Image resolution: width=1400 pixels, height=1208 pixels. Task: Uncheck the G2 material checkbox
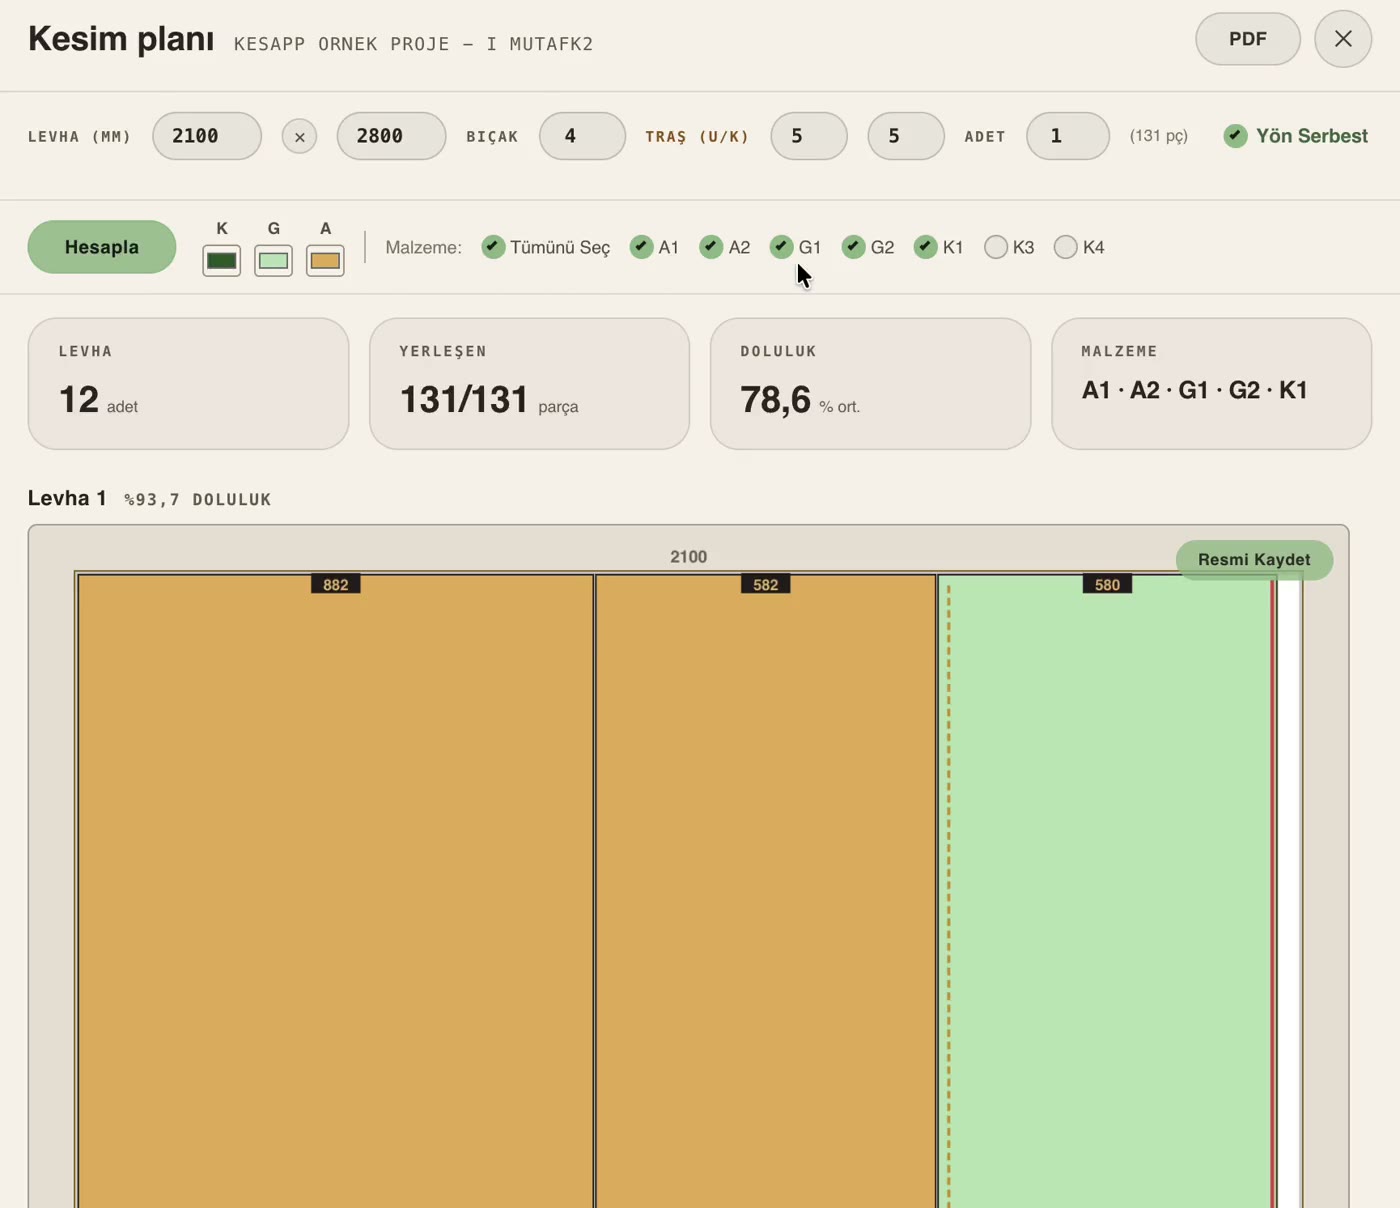(853, 247)
